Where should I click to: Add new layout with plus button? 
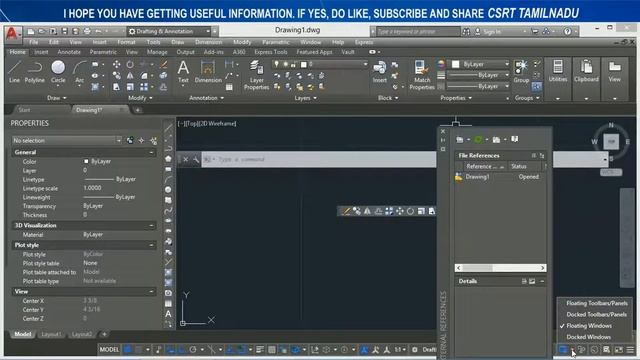pos(104,334)
